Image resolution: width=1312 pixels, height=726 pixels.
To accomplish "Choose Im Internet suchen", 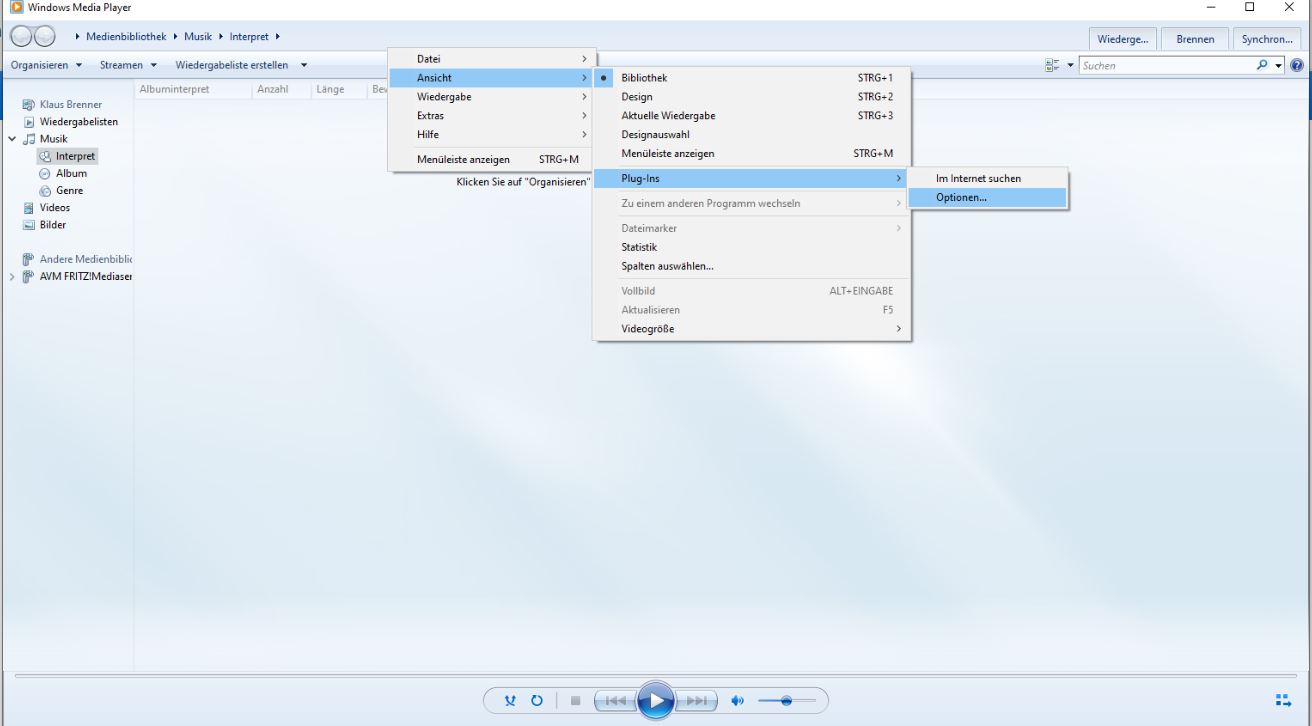I will (x=988, y=179).
